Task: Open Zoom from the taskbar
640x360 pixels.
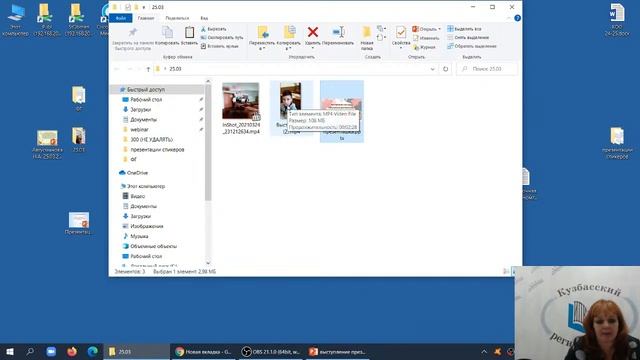Action: coord(51,351)
